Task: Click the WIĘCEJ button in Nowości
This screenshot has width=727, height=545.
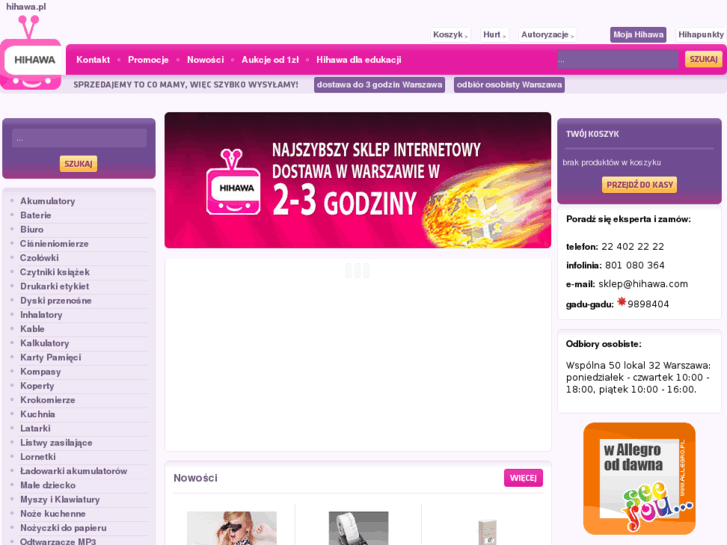Action: 523,478
